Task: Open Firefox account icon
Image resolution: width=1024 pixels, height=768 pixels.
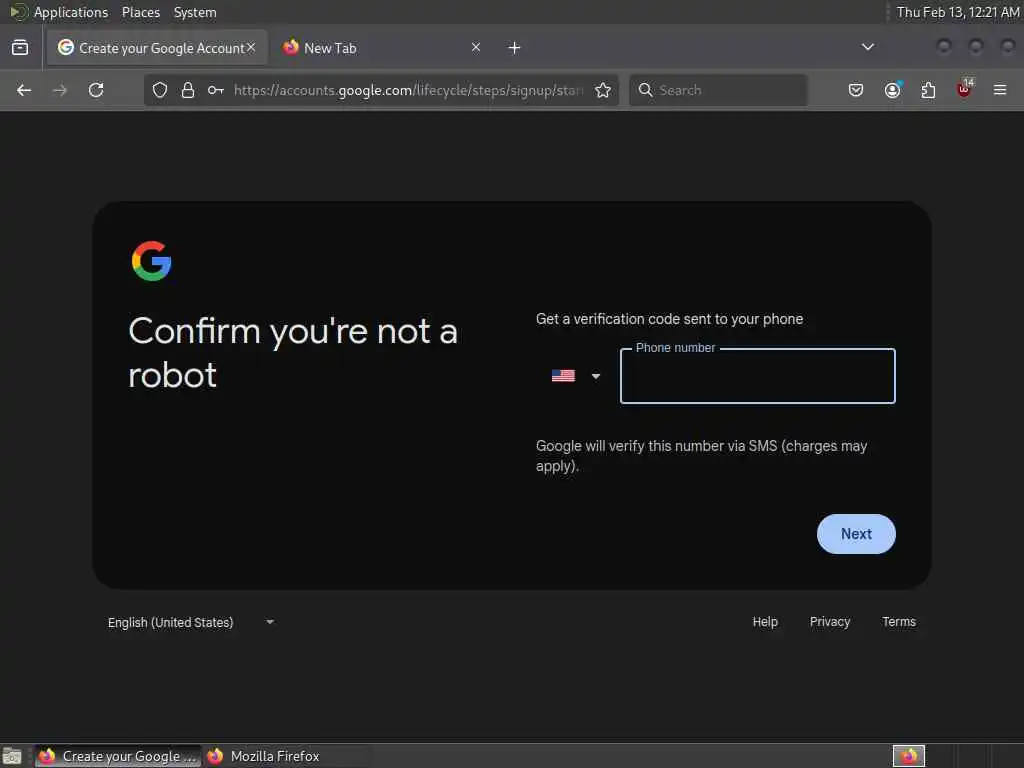Action: 892,90
